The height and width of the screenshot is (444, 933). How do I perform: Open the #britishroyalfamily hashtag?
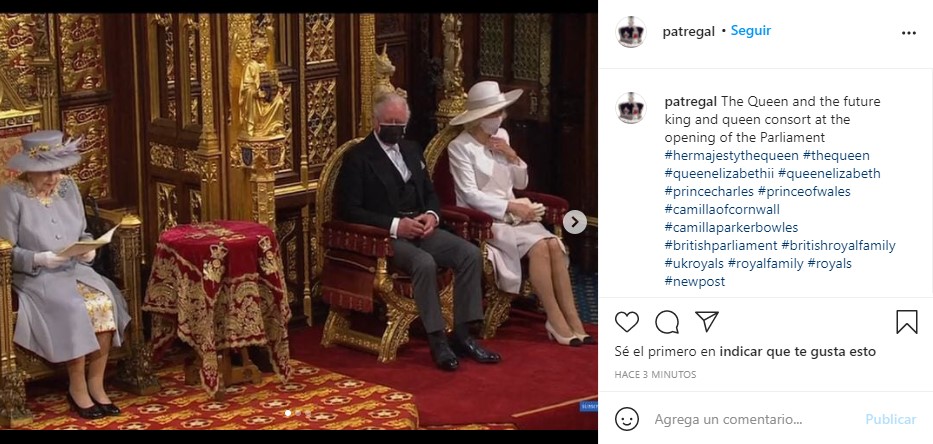point(838,245)
